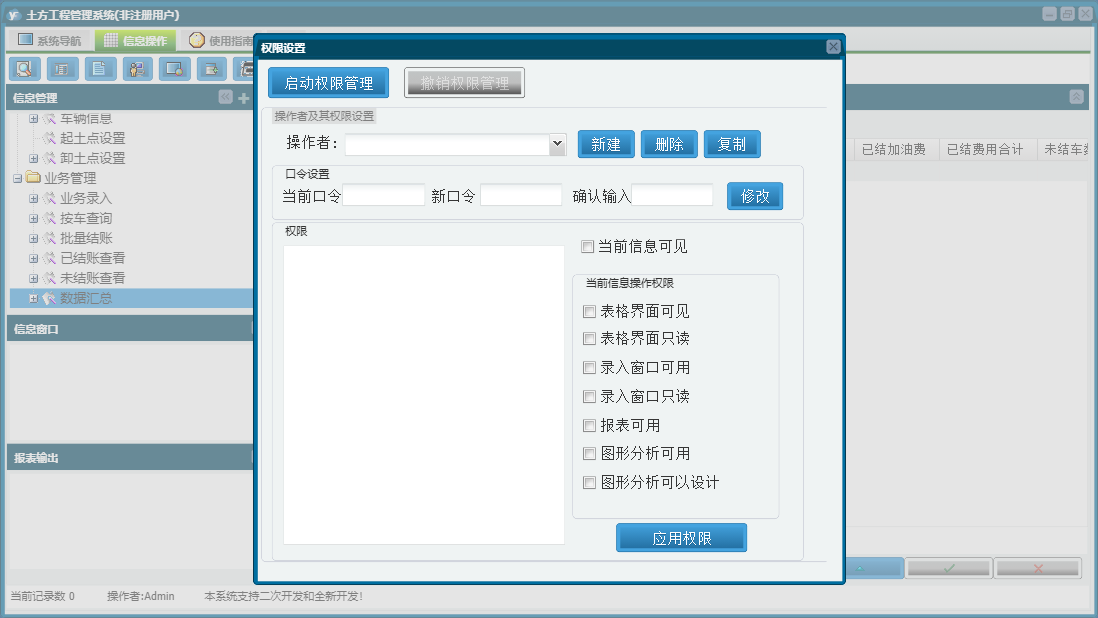Focus the 当前口令 input field

[383, 195]
